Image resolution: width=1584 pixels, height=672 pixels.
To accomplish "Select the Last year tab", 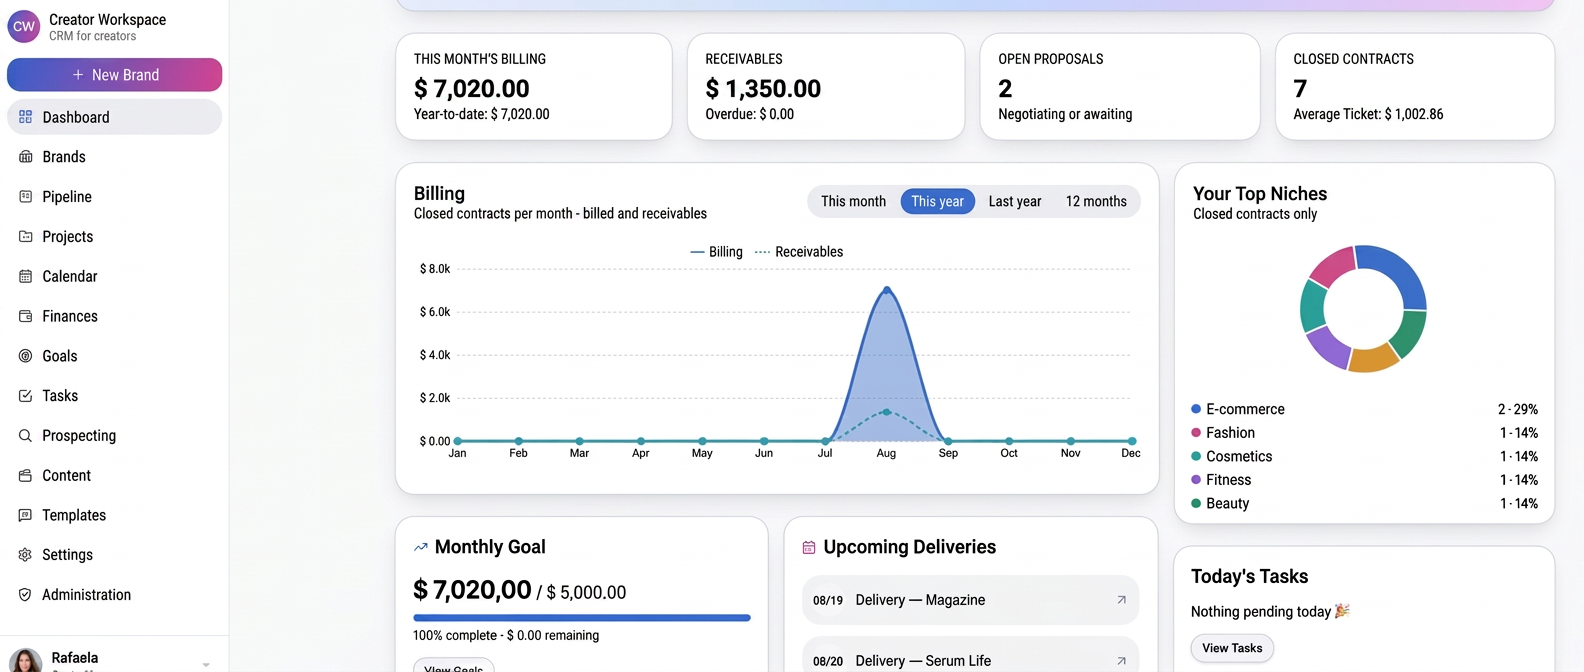I will [x=1015, y=201].
